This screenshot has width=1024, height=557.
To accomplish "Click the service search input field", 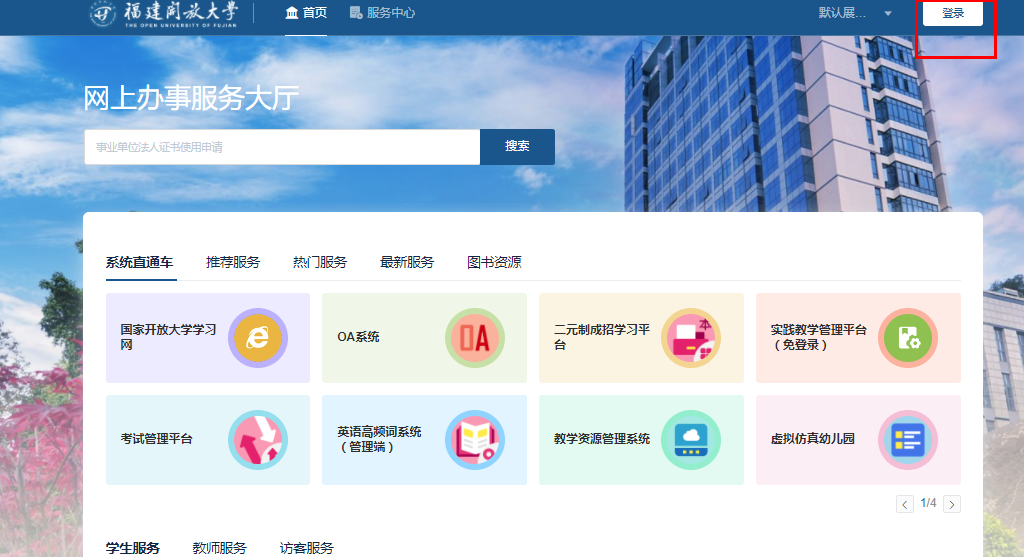I will (282, 147).
